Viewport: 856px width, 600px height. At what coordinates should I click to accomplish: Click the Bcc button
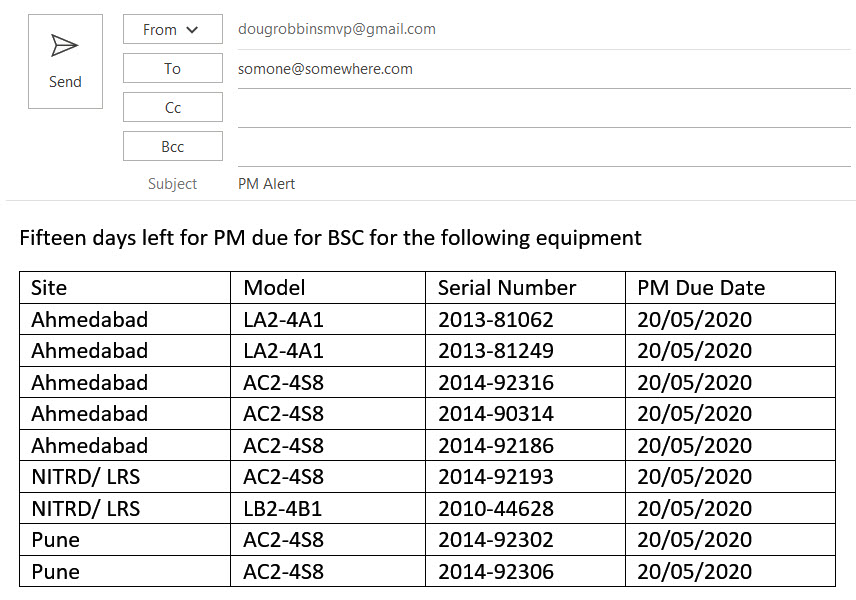172,147
